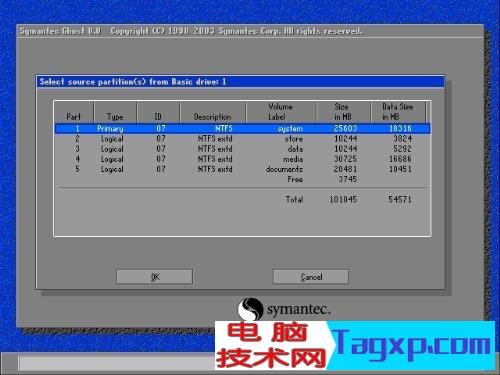The width and height of the screenshot is (500, 375).
Task: Click the Data Size in MB header
Action: point(397,112)
